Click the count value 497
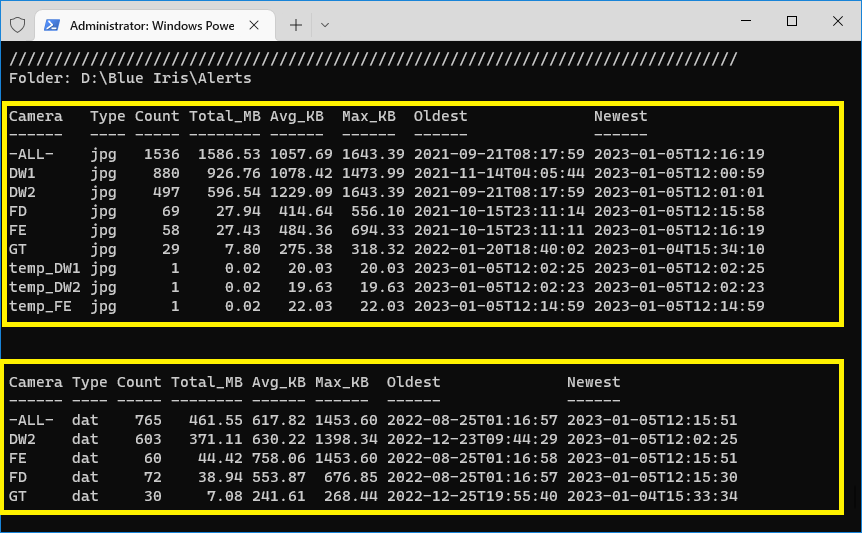This screenshot has width=862, height=533. coord(166,192)
